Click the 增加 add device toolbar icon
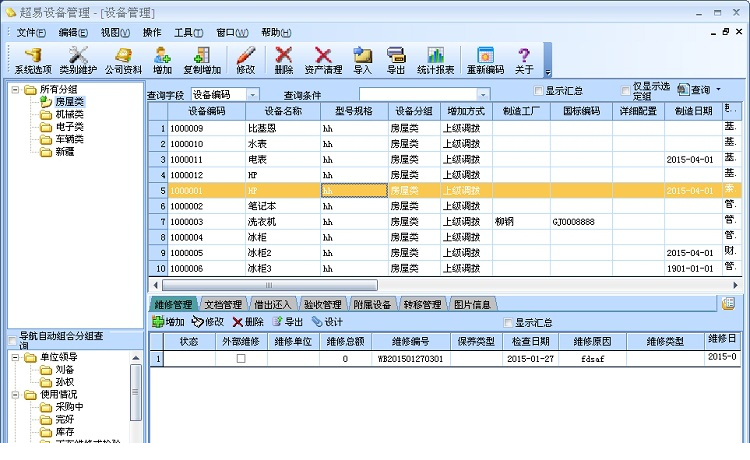 (x=162, y=61)
